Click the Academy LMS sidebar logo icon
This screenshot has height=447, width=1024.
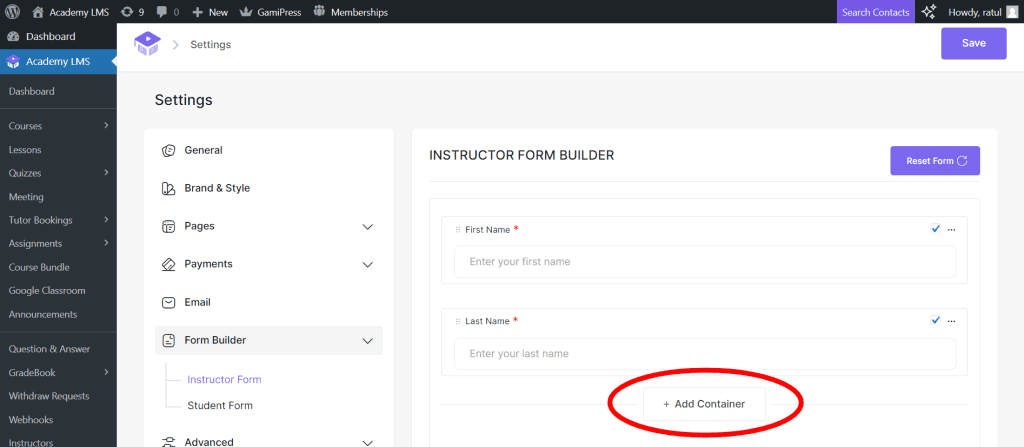pyautogui.click(x=12, y=62)
